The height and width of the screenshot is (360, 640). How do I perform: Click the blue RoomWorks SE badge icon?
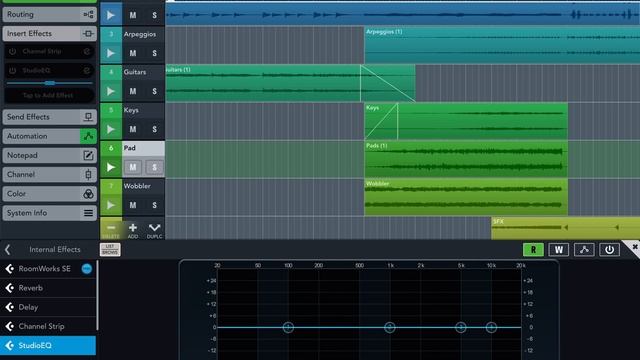coord(87,269)
